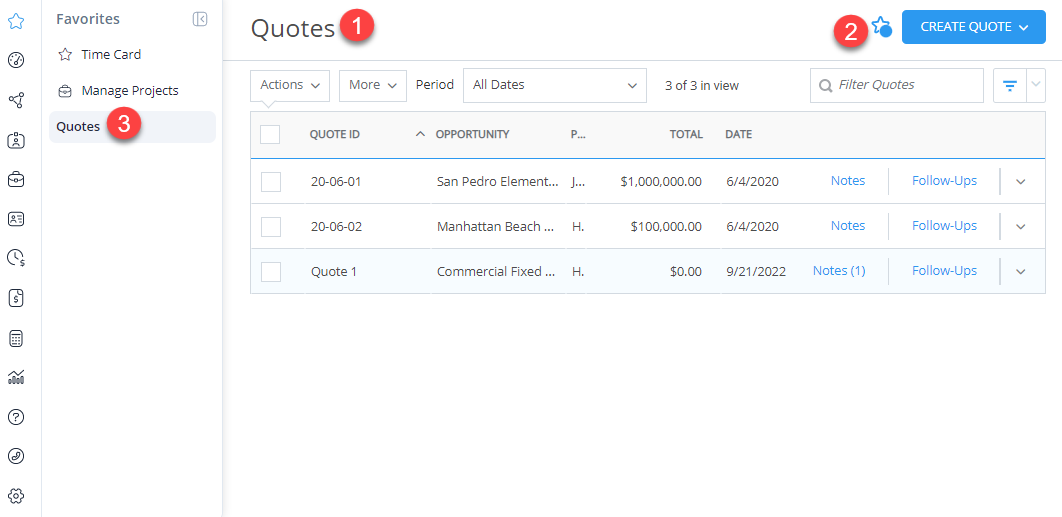Click the $0.00 total cell
This screenshot has width=1062, height=517.
tap(685, 271)
